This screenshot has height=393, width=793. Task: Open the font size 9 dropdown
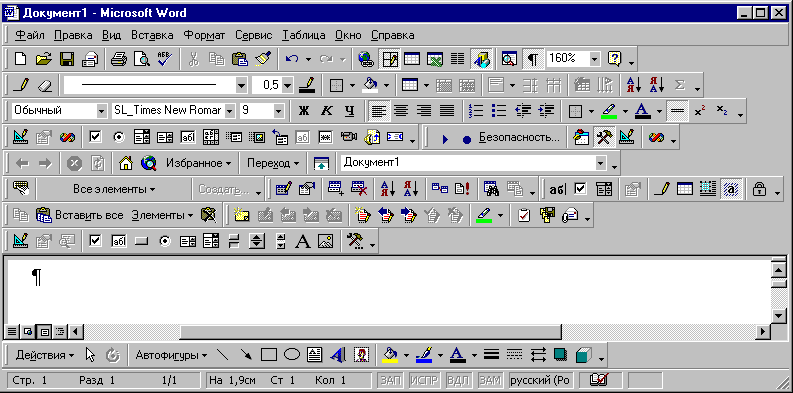tap(279, 111)
